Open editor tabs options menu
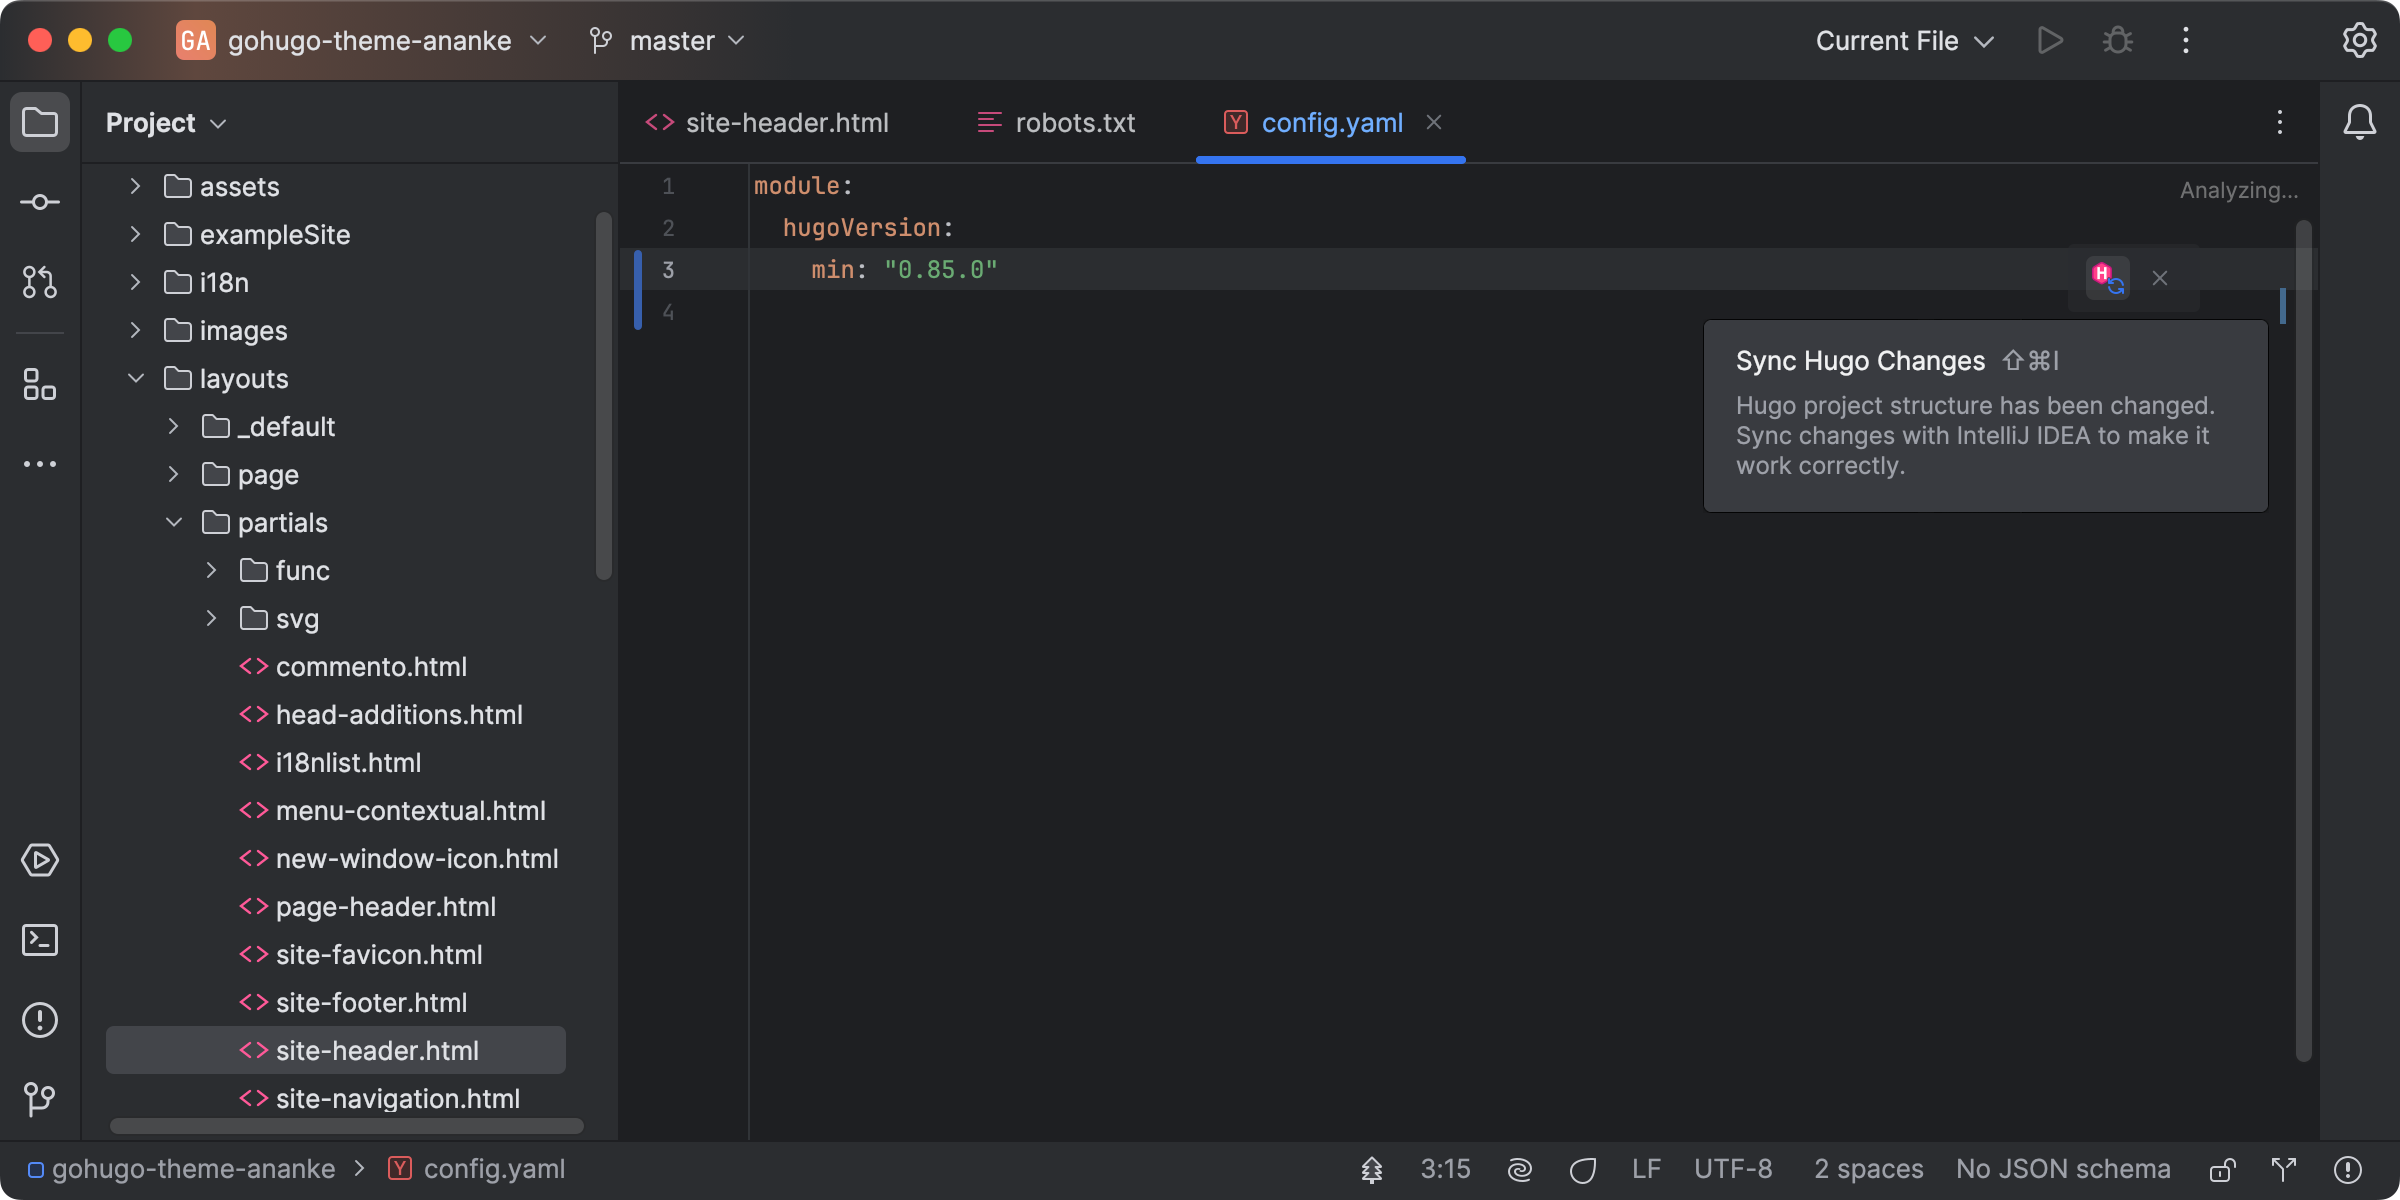2400x1200 pixels. click(2280, 123)
